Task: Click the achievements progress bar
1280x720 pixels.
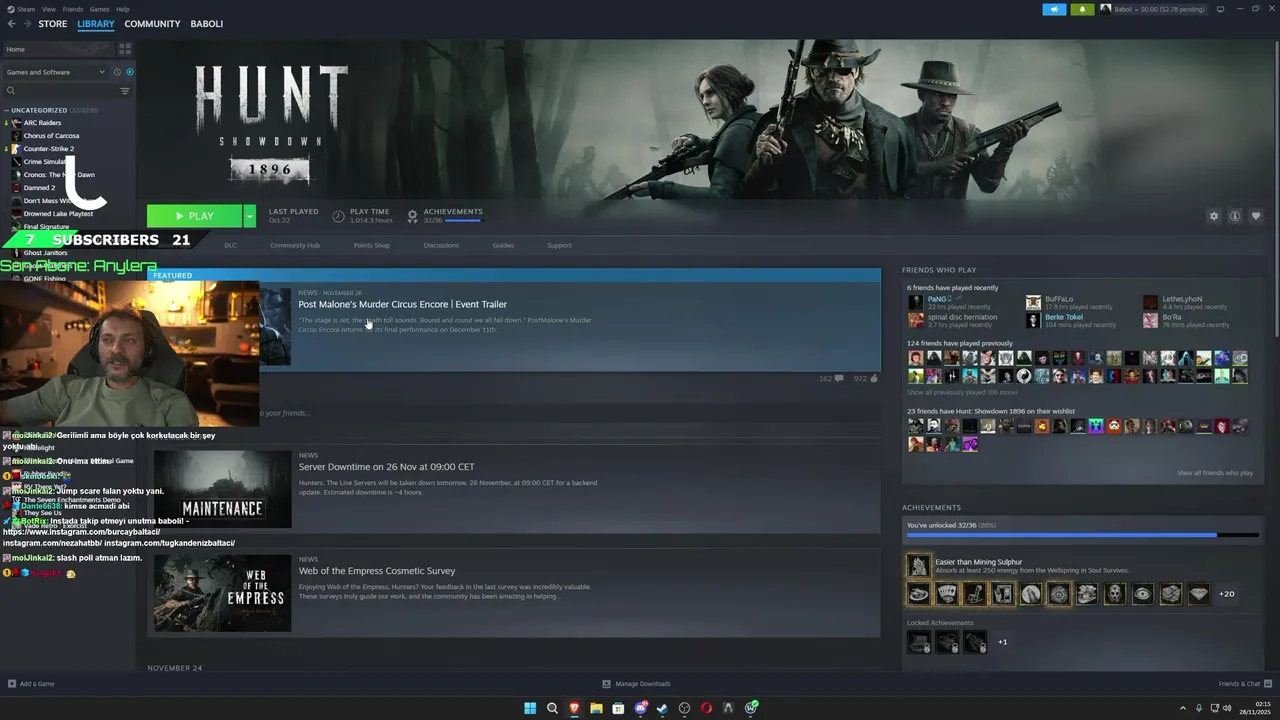Action: point(1083,535)
